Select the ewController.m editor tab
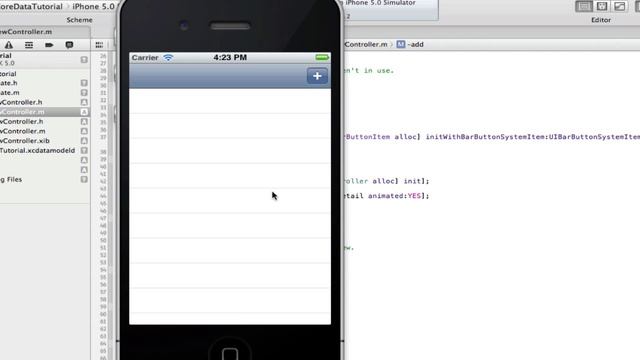640x360 pixels. pyautogui.click(x=26, y=32)
